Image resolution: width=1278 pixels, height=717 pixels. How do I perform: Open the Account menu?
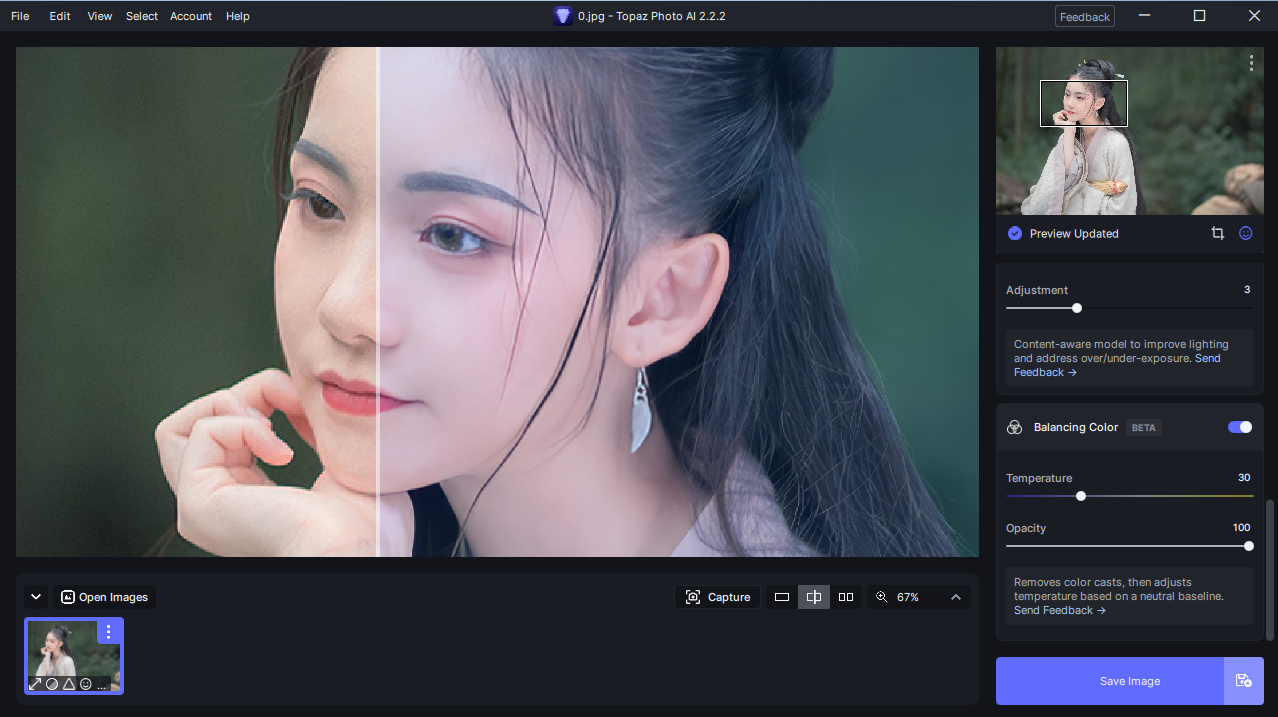[x=190, y=16]
